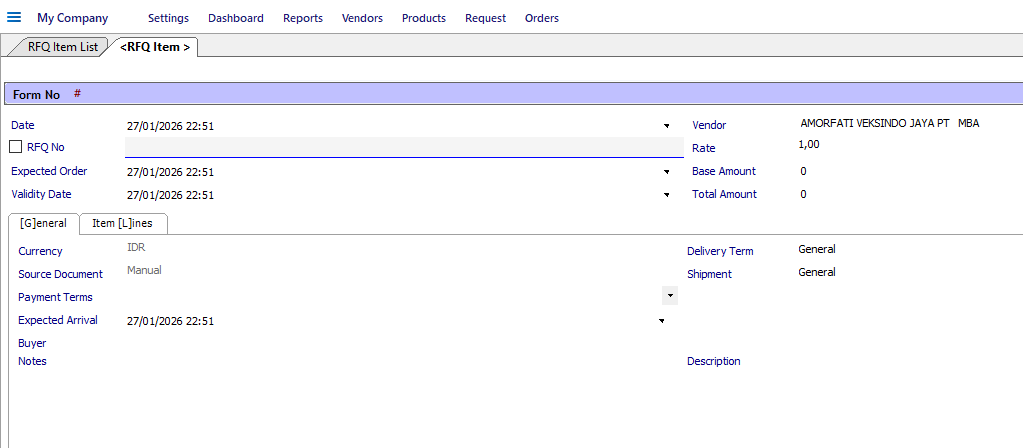Open the Reports menu
The image size is (1023, 448).
303,18
